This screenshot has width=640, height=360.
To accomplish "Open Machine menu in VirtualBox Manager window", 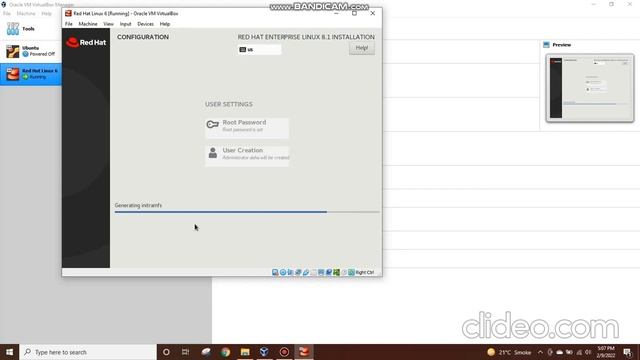I will pyautogui.click(x=26, y=13).
